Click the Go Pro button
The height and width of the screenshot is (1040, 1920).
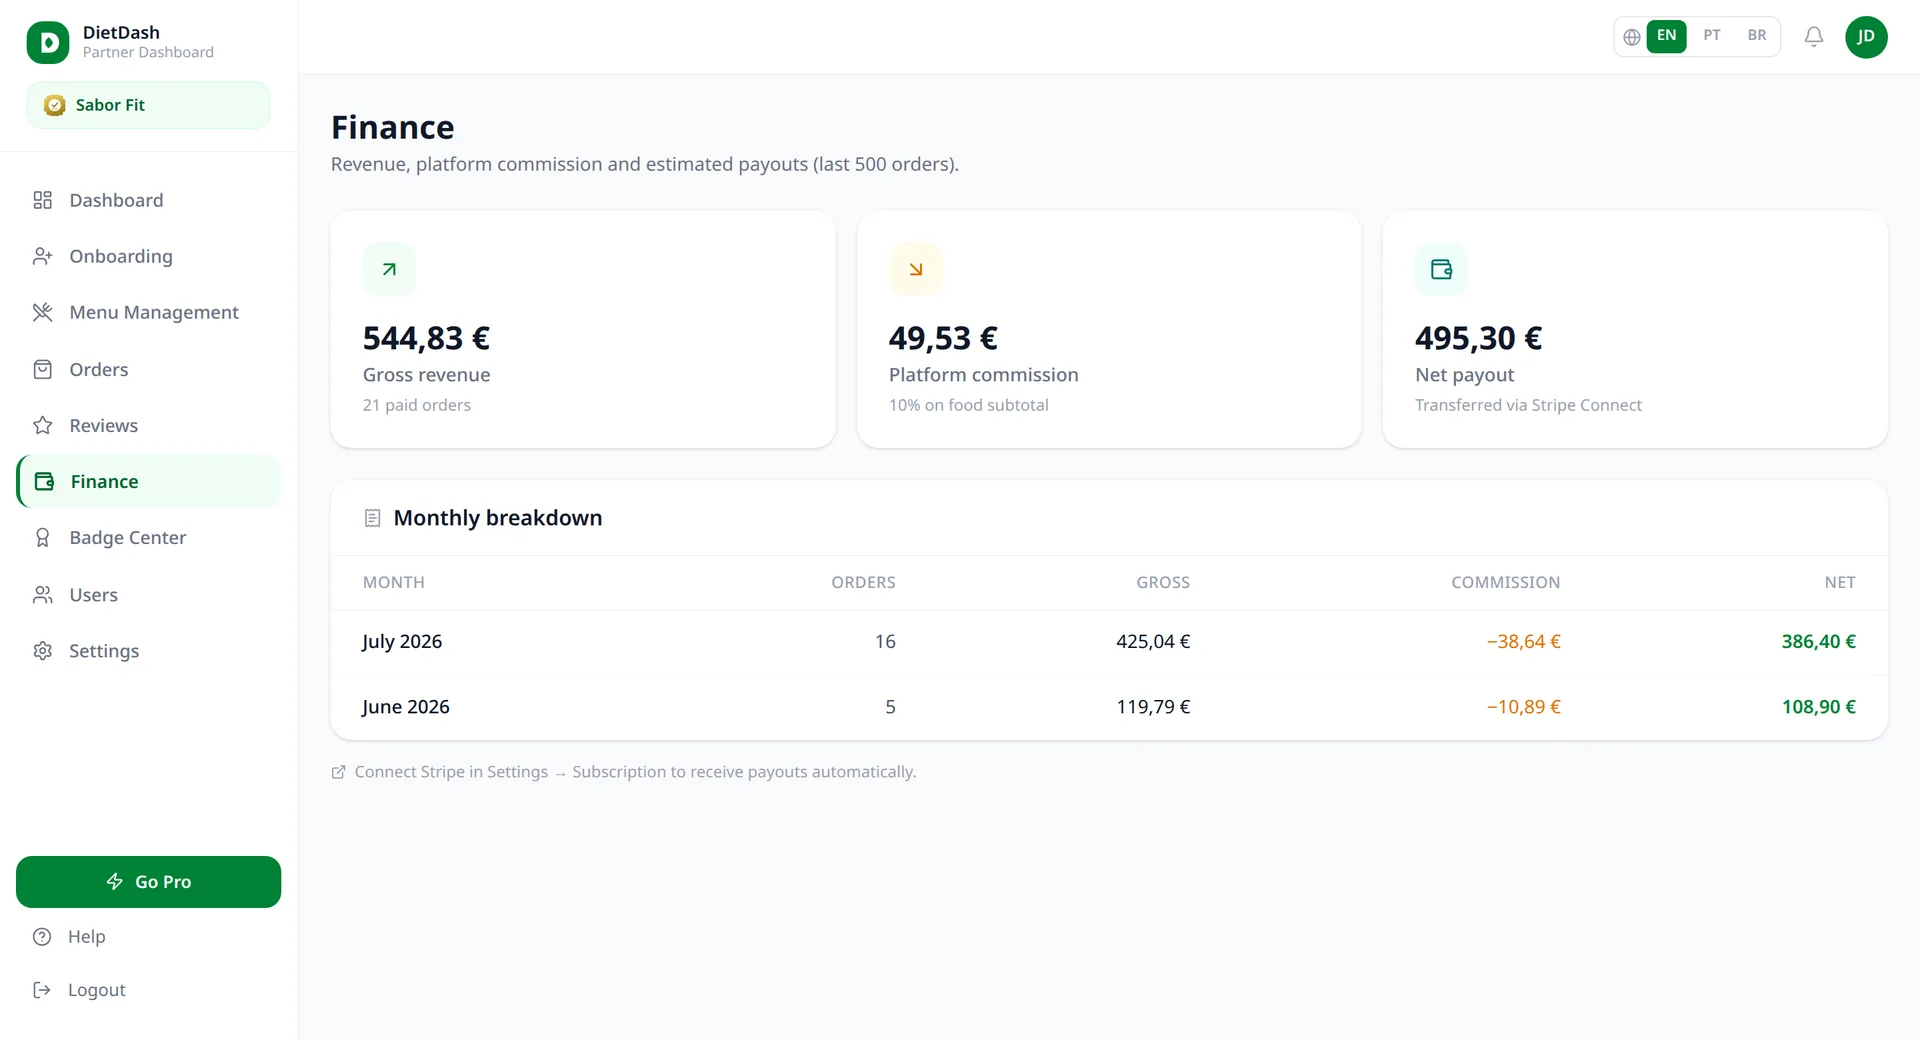148,881
